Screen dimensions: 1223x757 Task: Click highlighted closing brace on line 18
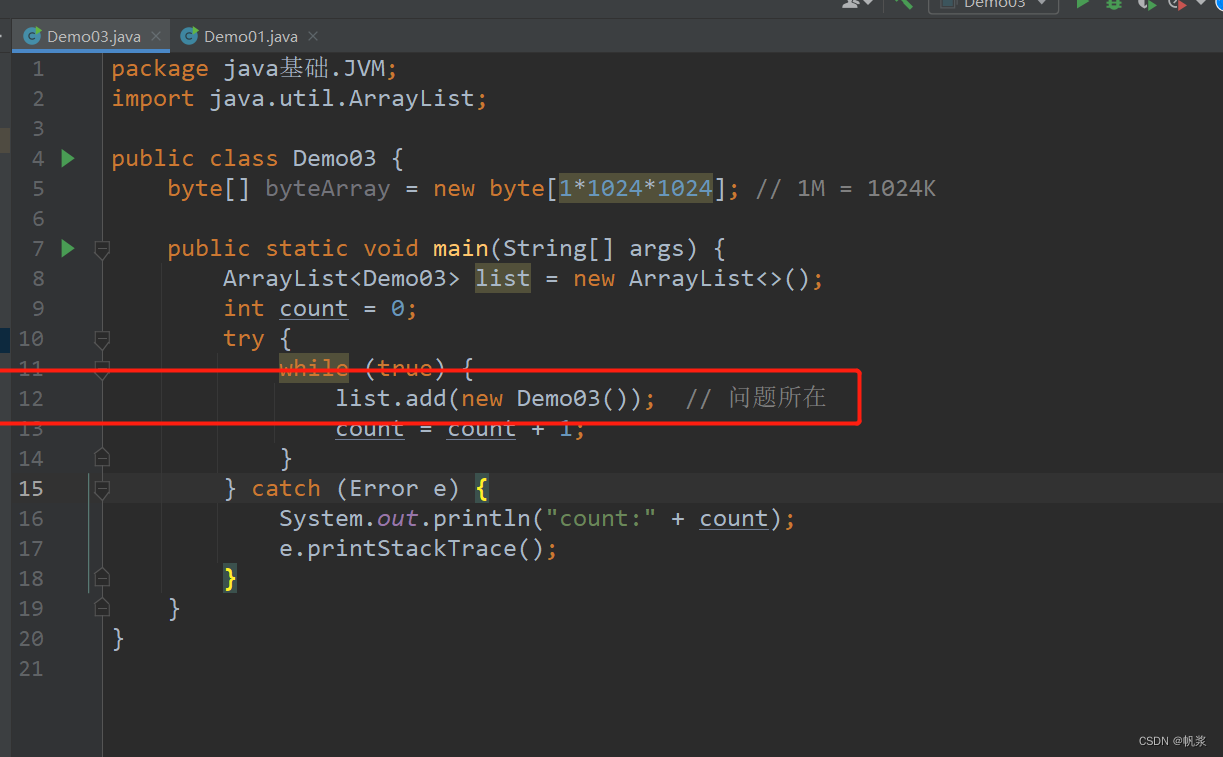click(x=230, y=578)
